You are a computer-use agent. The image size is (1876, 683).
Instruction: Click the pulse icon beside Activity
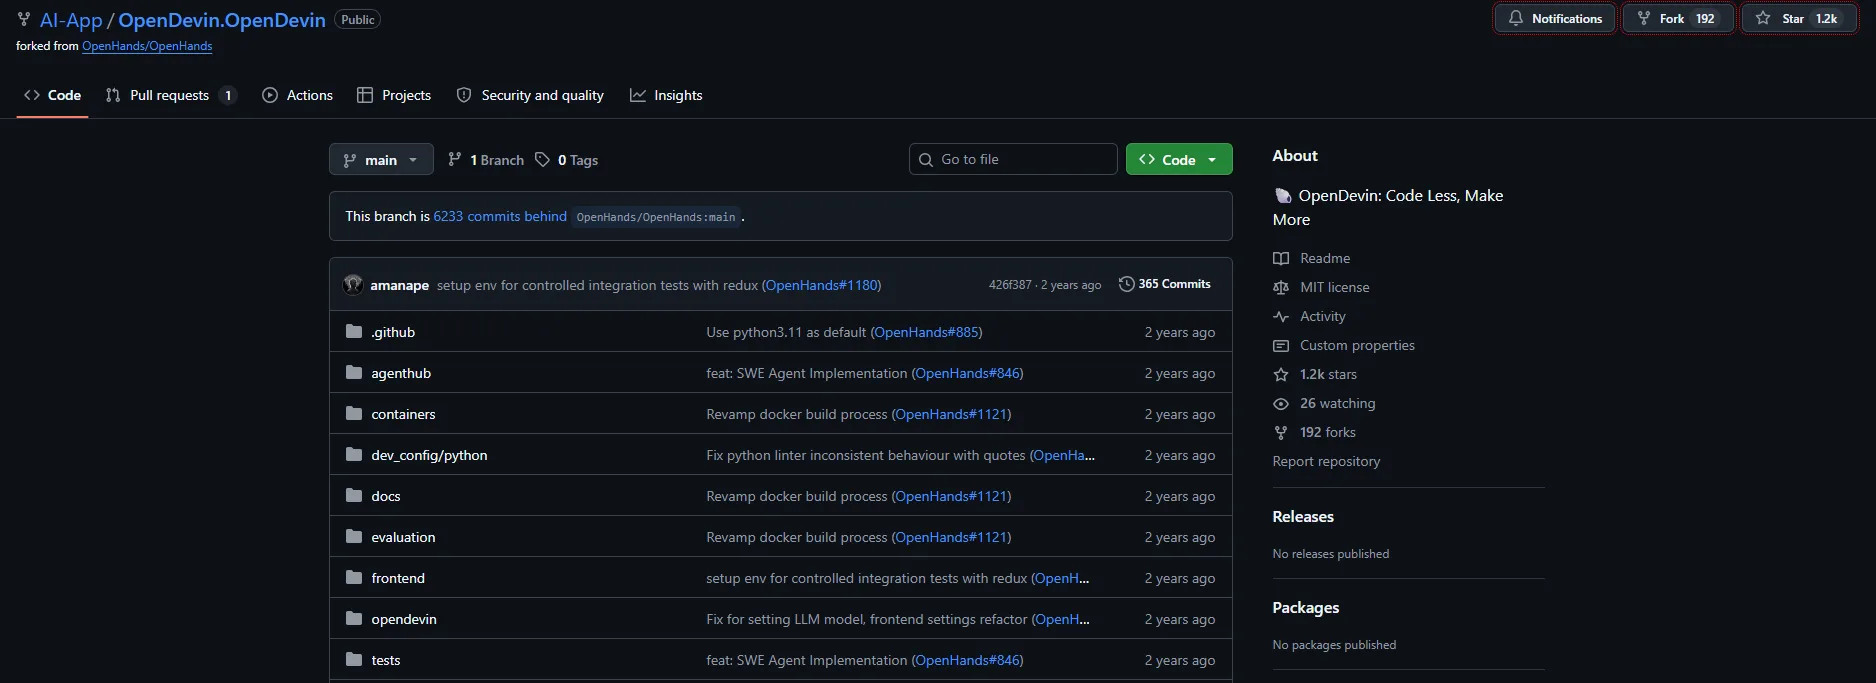(1281, 316)
